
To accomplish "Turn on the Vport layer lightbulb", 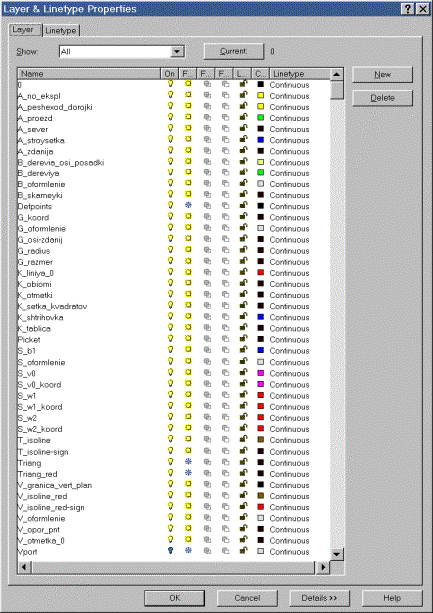I will [x=170, y=550].
